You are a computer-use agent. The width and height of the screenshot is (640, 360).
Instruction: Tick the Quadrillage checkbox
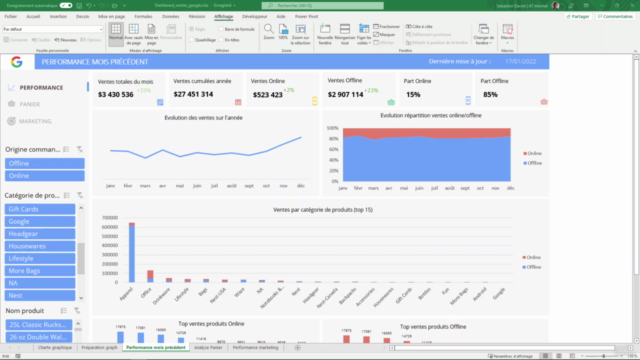tap(191, 40)
